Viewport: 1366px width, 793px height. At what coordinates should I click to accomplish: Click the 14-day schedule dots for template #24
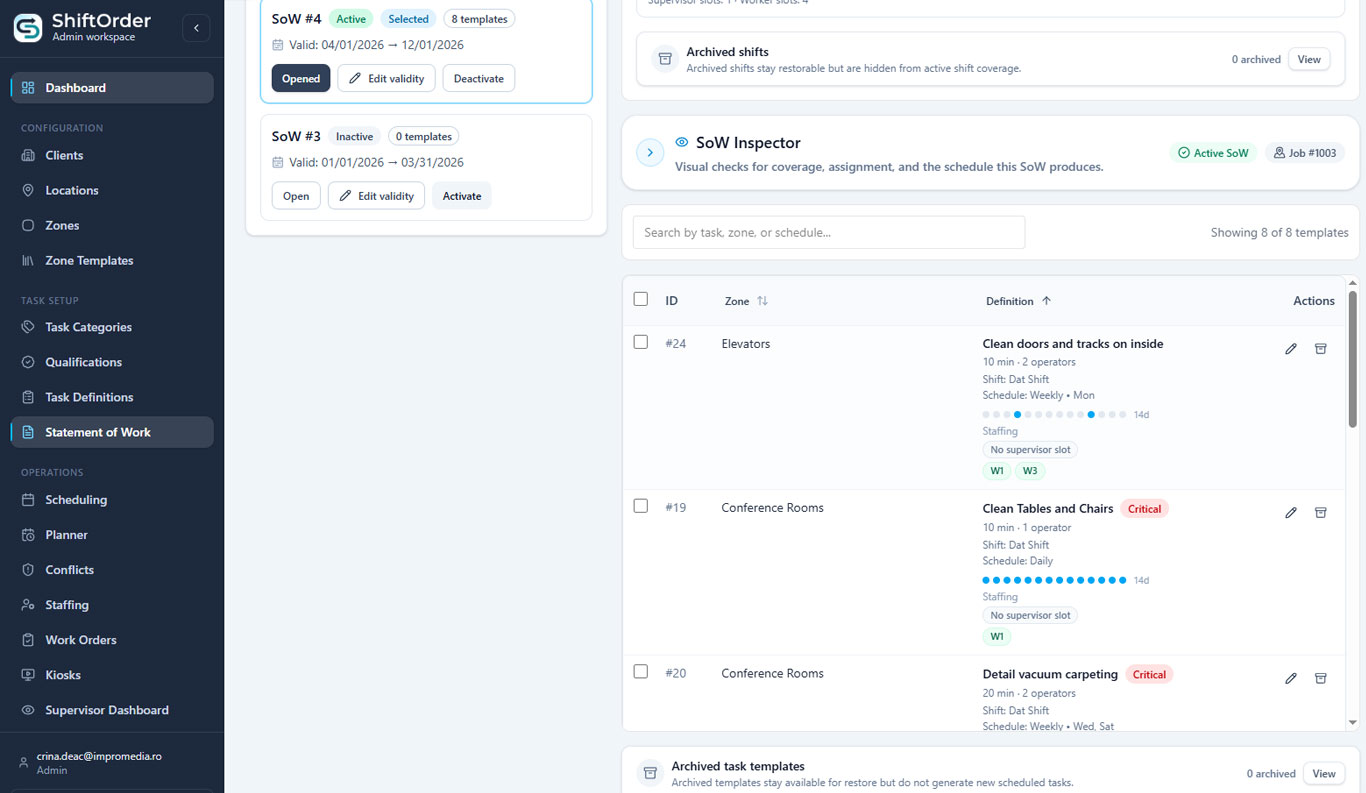[x=1054, y=414]
